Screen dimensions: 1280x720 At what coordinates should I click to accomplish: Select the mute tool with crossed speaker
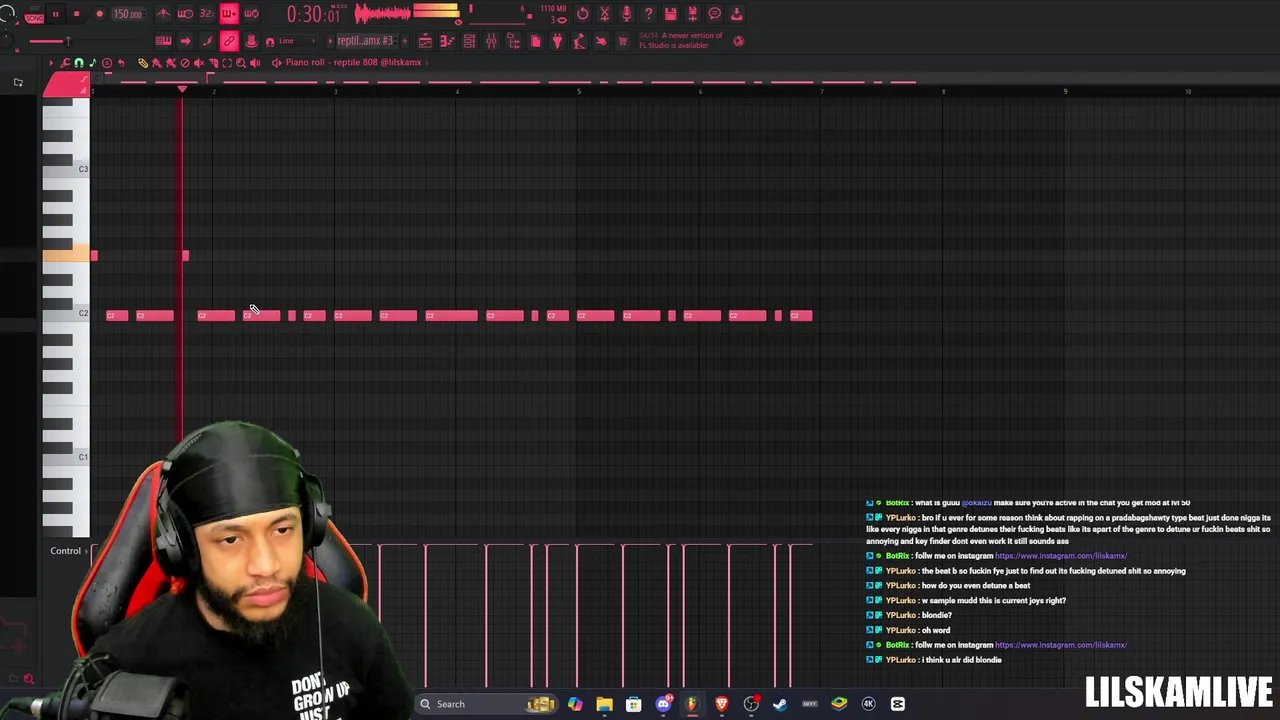click(x=199, y=63)
